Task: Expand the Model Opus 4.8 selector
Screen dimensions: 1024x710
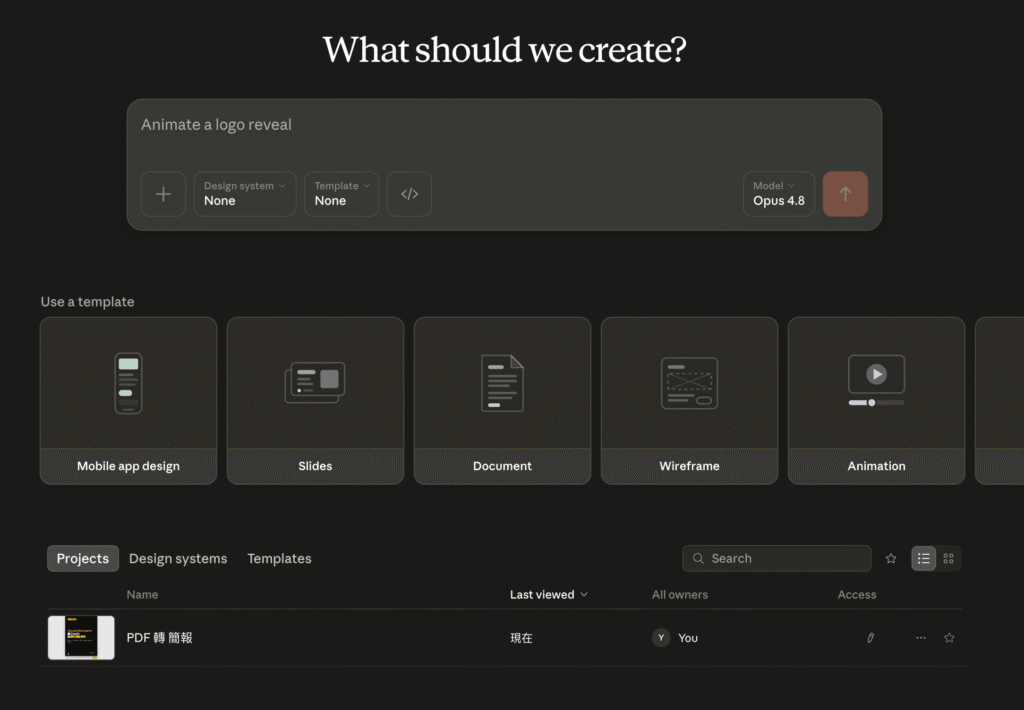Action: 779,194
